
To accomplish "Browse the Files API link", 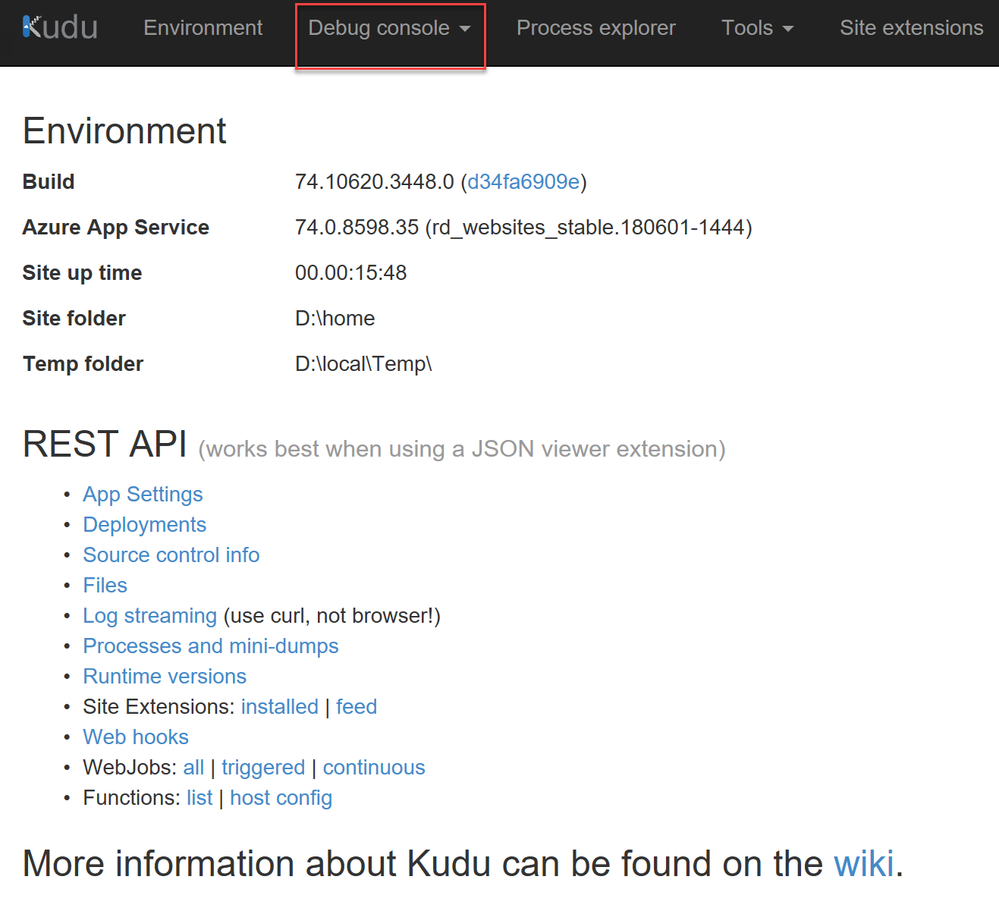I will 105,585.
